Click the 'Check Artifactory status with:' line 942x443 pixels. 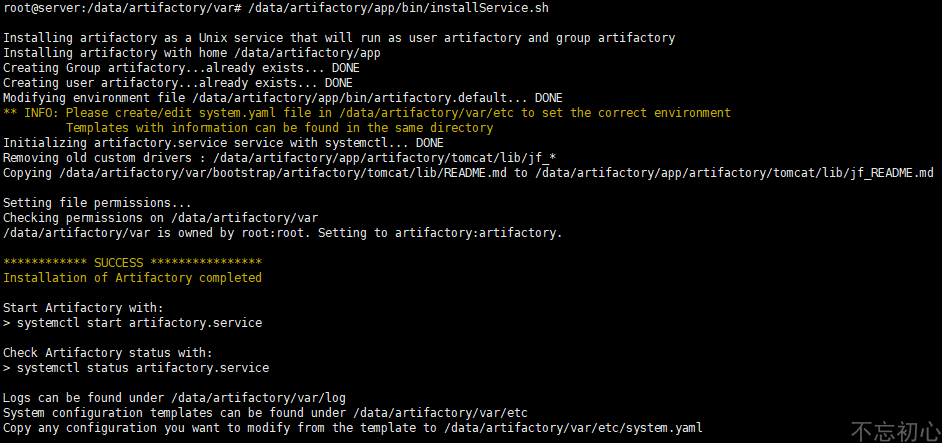[108, 353]
